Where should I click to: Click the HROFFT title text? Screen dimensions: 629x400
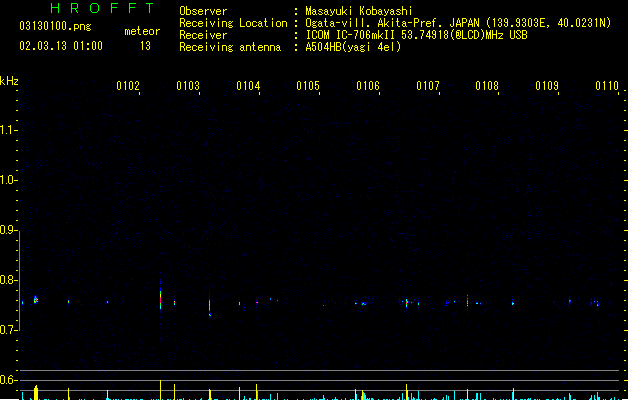coord(103,8)
